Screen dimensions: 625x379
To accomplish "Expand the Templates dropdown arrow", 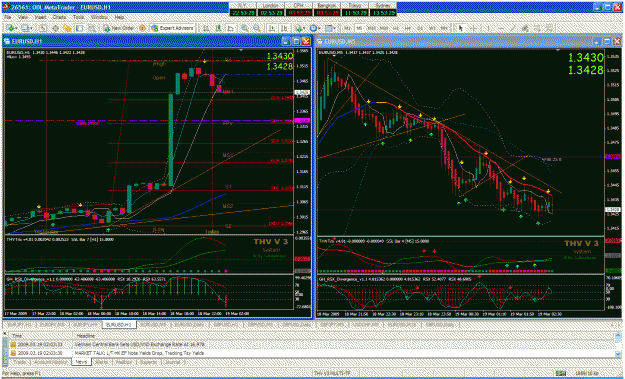I will pos(334,28).
